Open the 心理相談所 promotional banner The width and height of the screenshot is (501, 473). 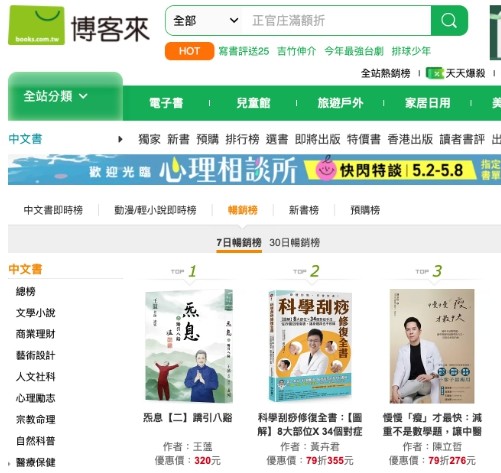coord(254,170)
